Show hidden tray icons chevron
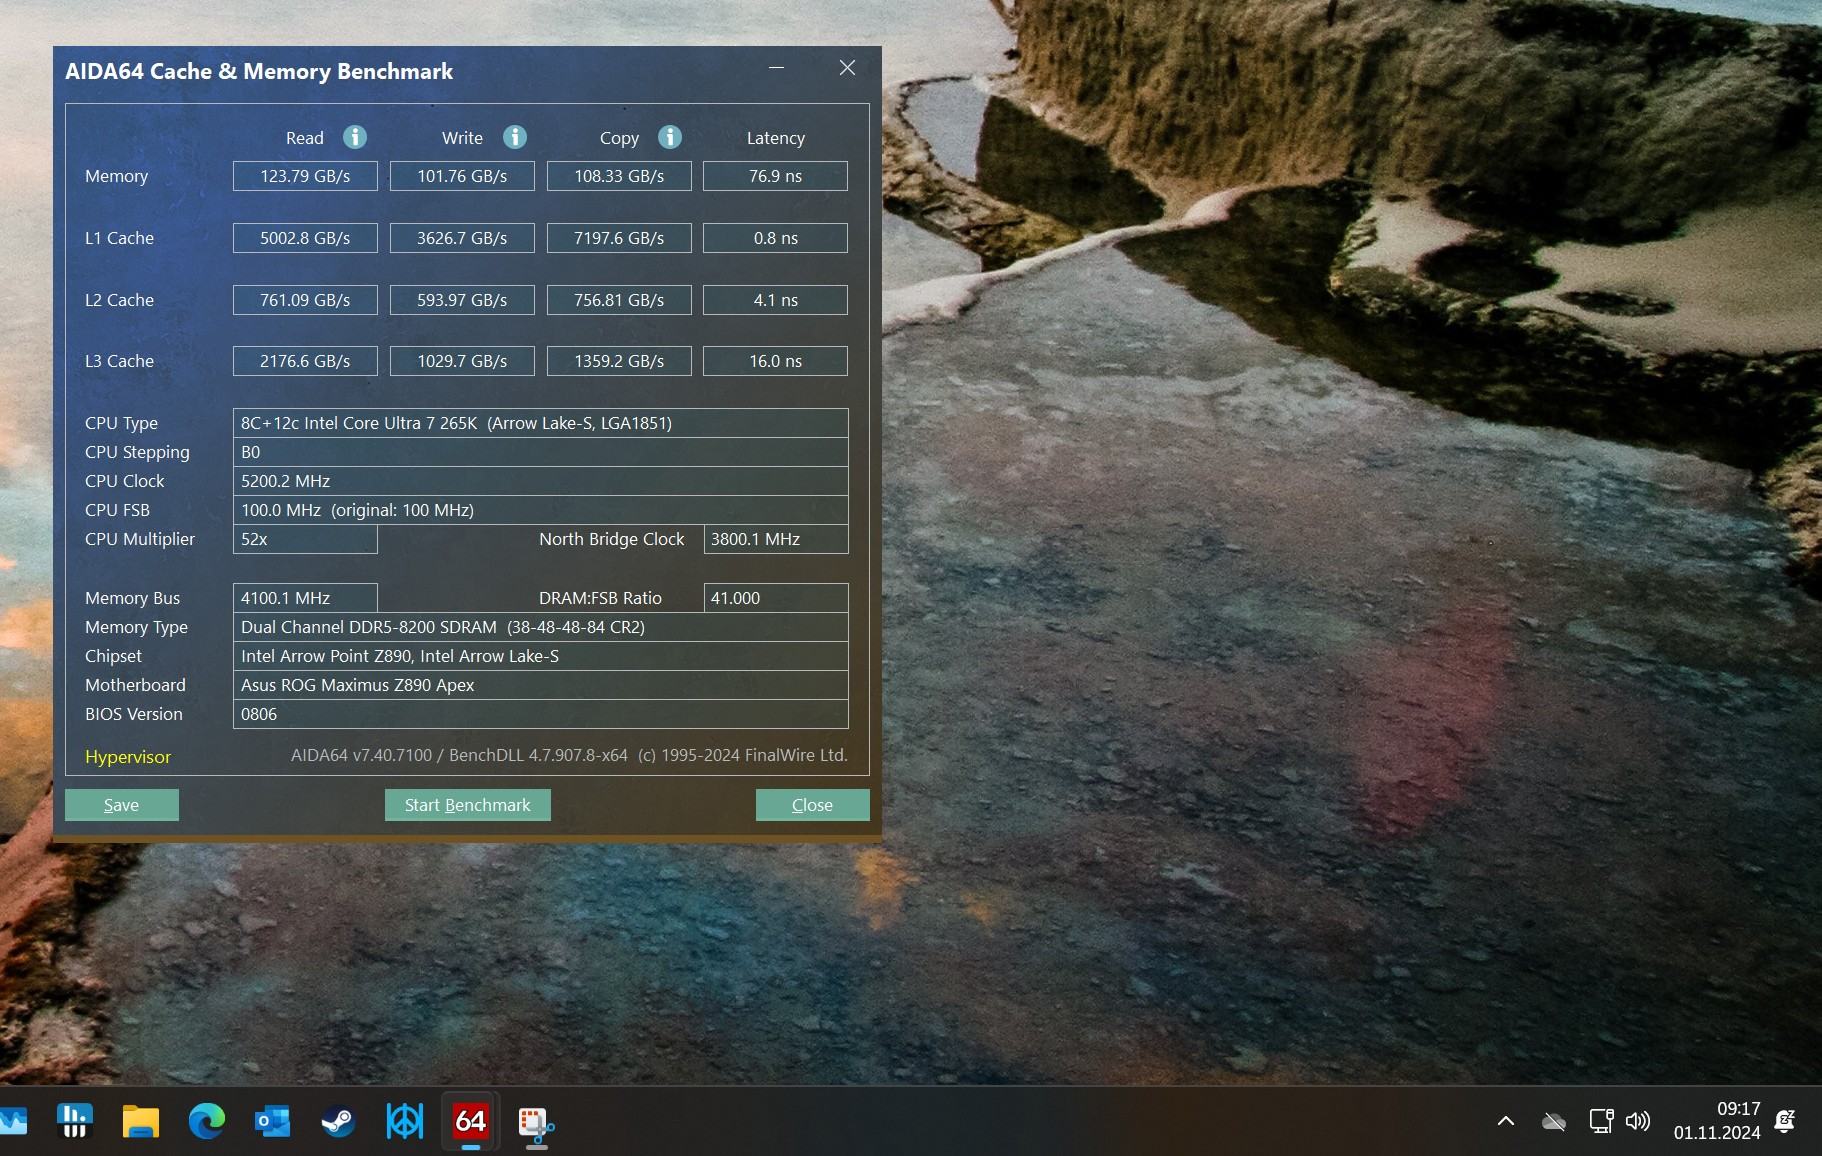The height and width of the screenshot is (1156, 1822). coord(1506,1121)
